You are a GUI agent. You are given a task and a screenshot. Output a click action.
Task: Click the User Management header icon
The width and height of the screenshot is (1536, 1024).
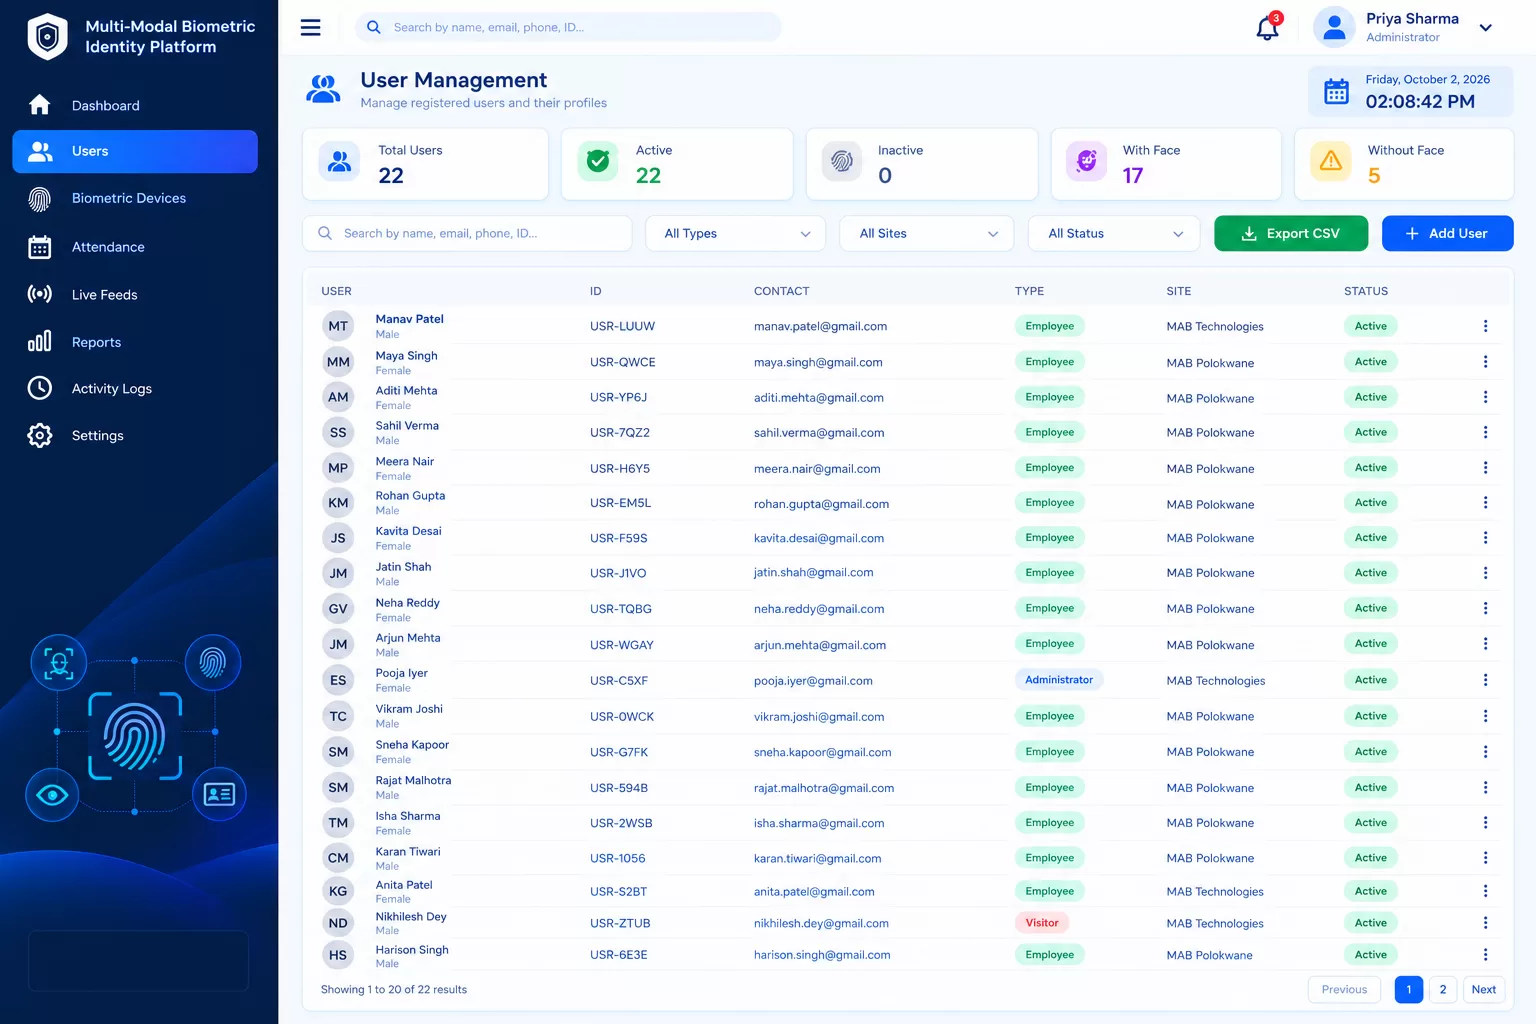tap(323, 89)
